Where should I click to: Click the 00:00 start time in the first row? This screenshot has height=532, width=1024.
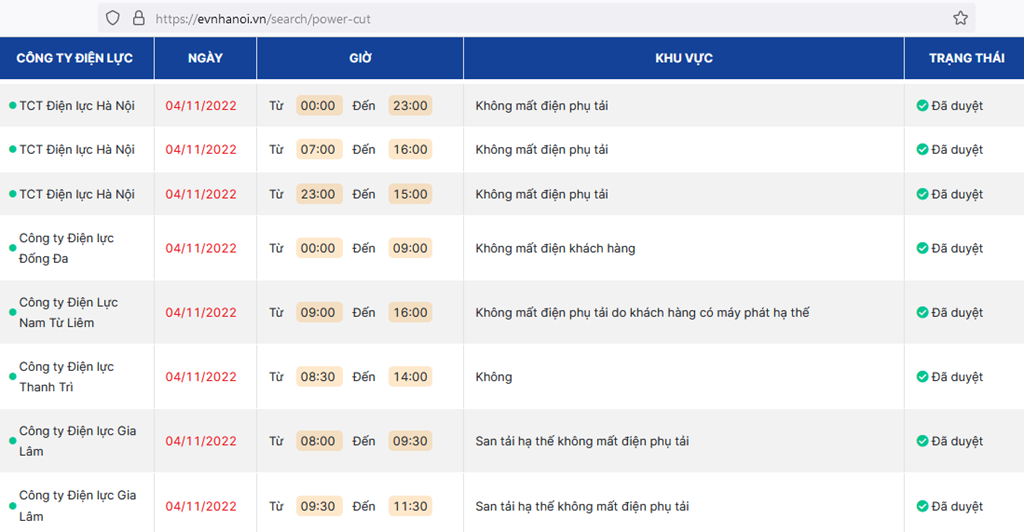click(x=318, y=106)
